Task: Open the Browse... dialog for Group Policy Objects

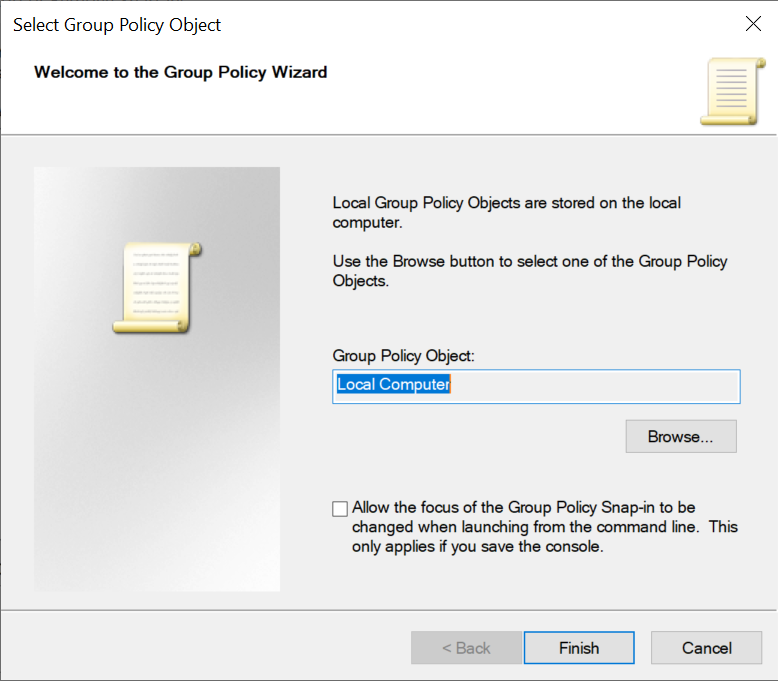Action: tap(681, 436)
